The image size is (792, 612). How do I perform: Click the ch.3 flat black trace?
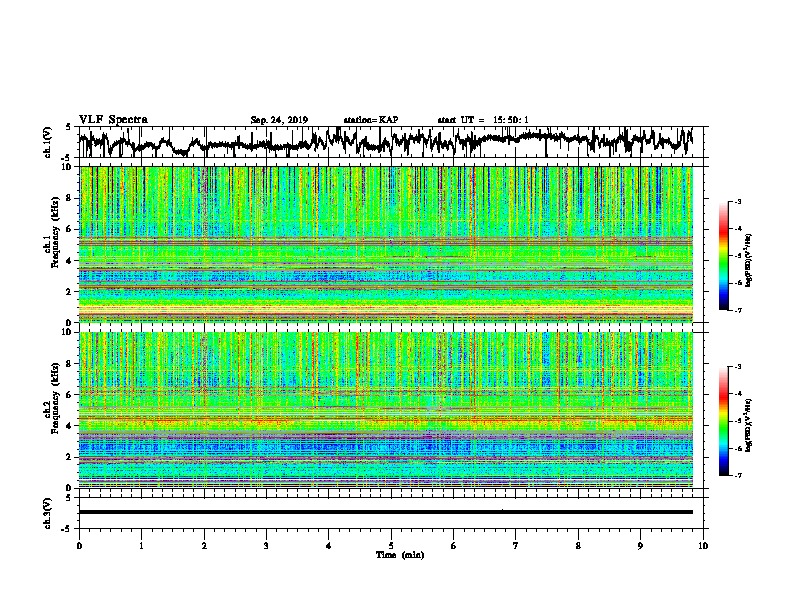[386, 512]
